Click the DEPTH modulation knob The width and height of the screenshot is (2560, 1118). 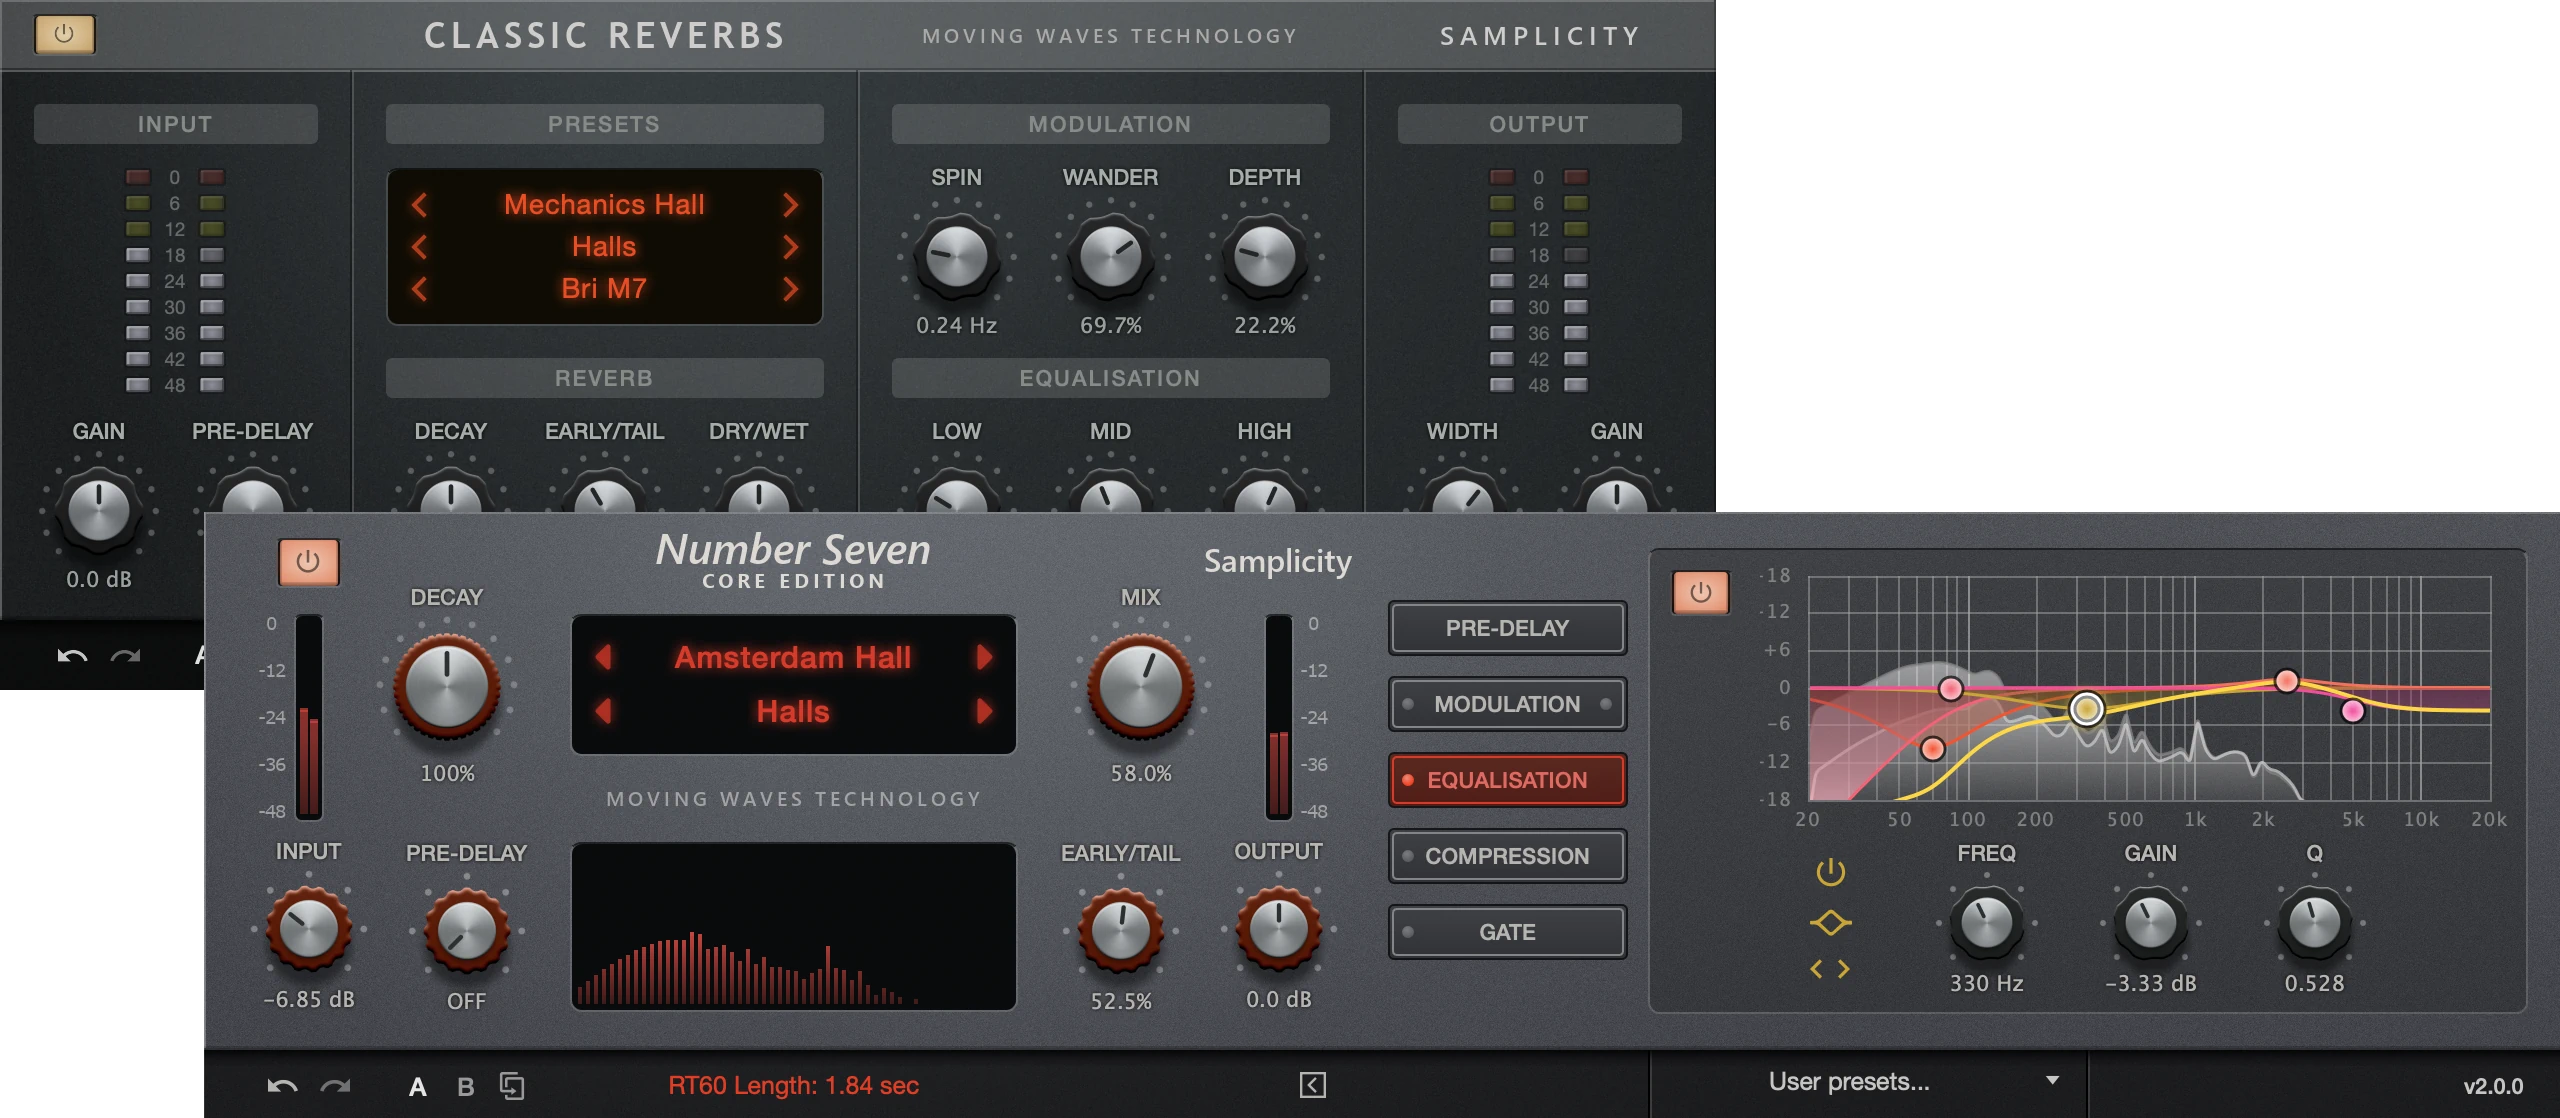(1264, 256)
